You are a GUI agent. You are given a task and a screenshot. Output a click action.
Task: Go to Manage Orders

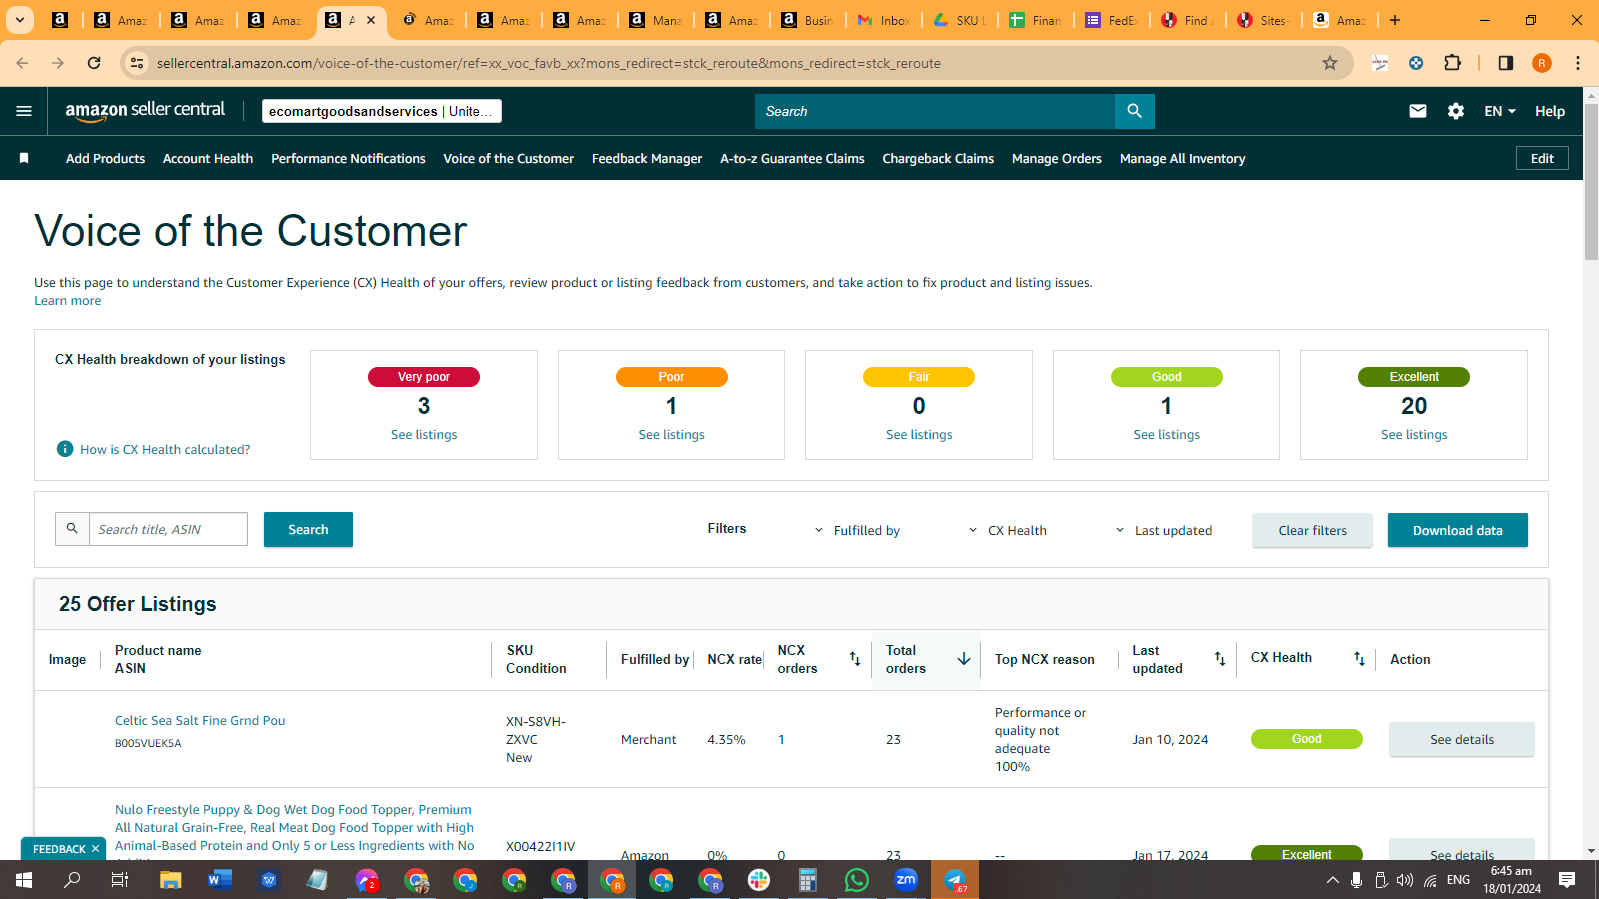click(1057, 158)
